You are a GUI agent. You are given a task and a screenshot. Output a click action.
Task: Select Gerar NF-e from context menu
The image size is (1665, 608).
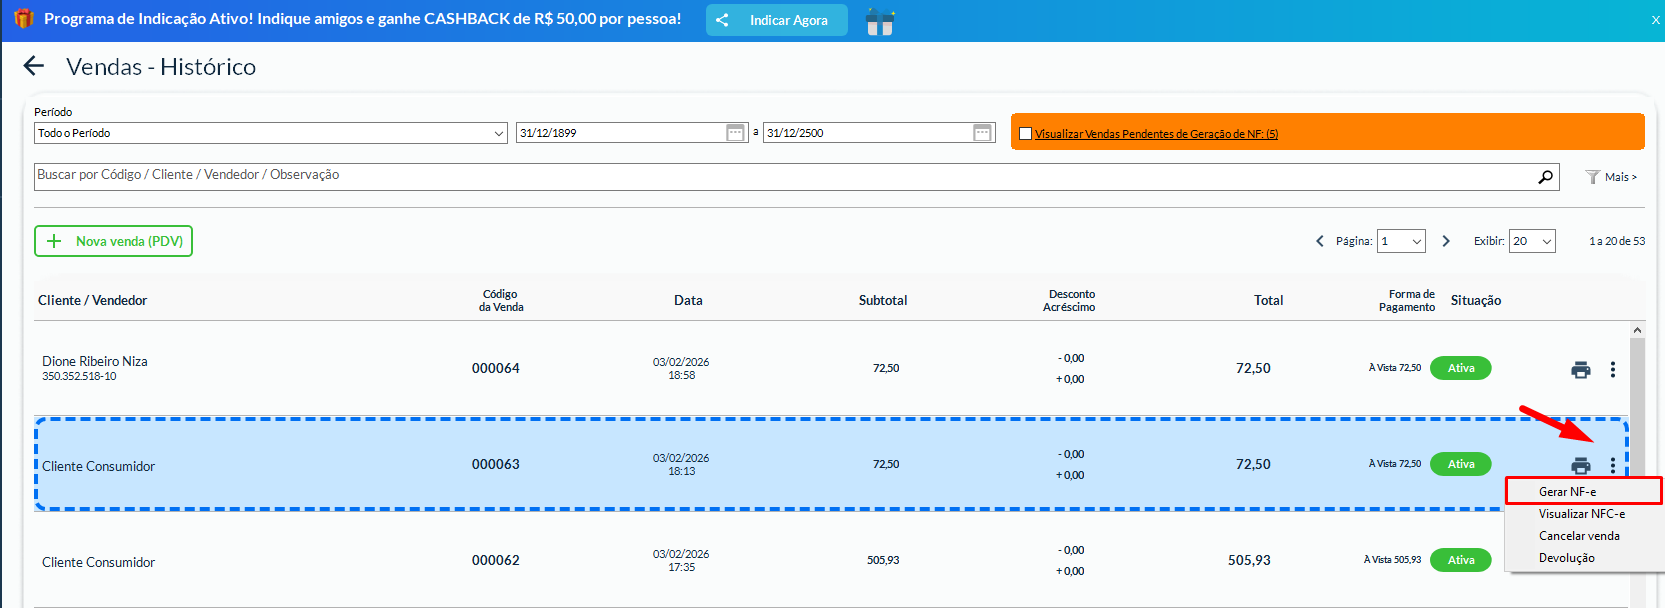1567,492
